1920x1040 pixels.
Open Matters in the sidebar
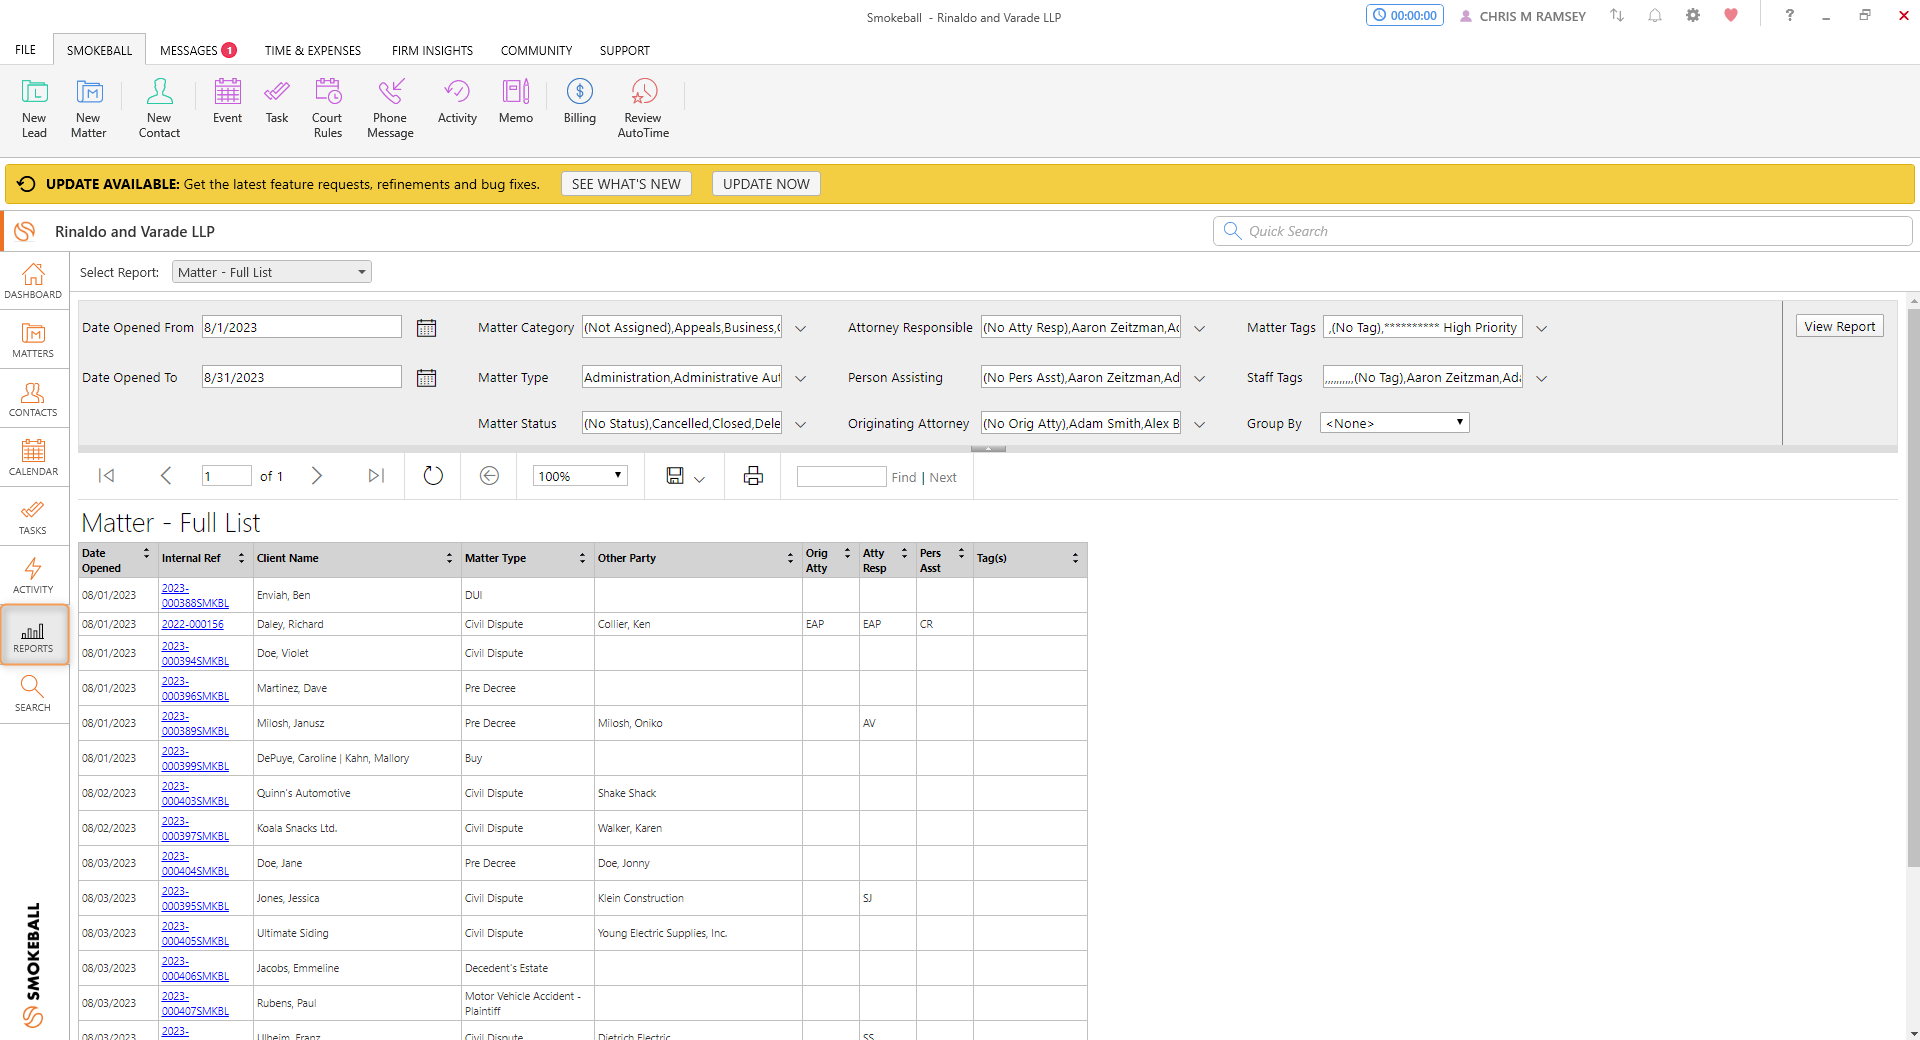click(x=33, y=340)
